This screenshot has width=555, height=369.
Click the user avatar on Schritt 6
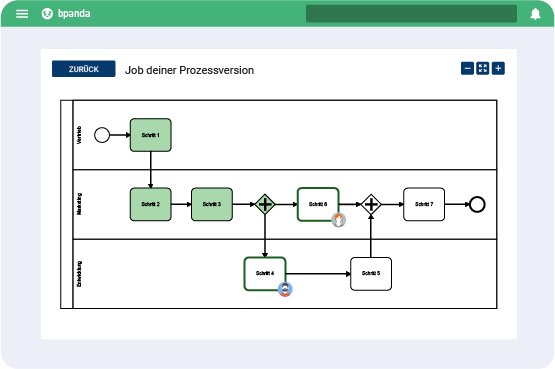tap(338, 220)
